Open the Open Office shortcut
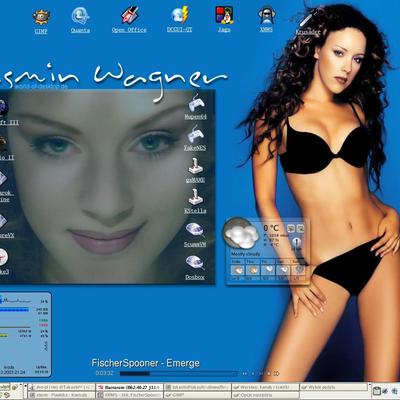The height and width of the screenshot is (400, 400). coord(129,20)
